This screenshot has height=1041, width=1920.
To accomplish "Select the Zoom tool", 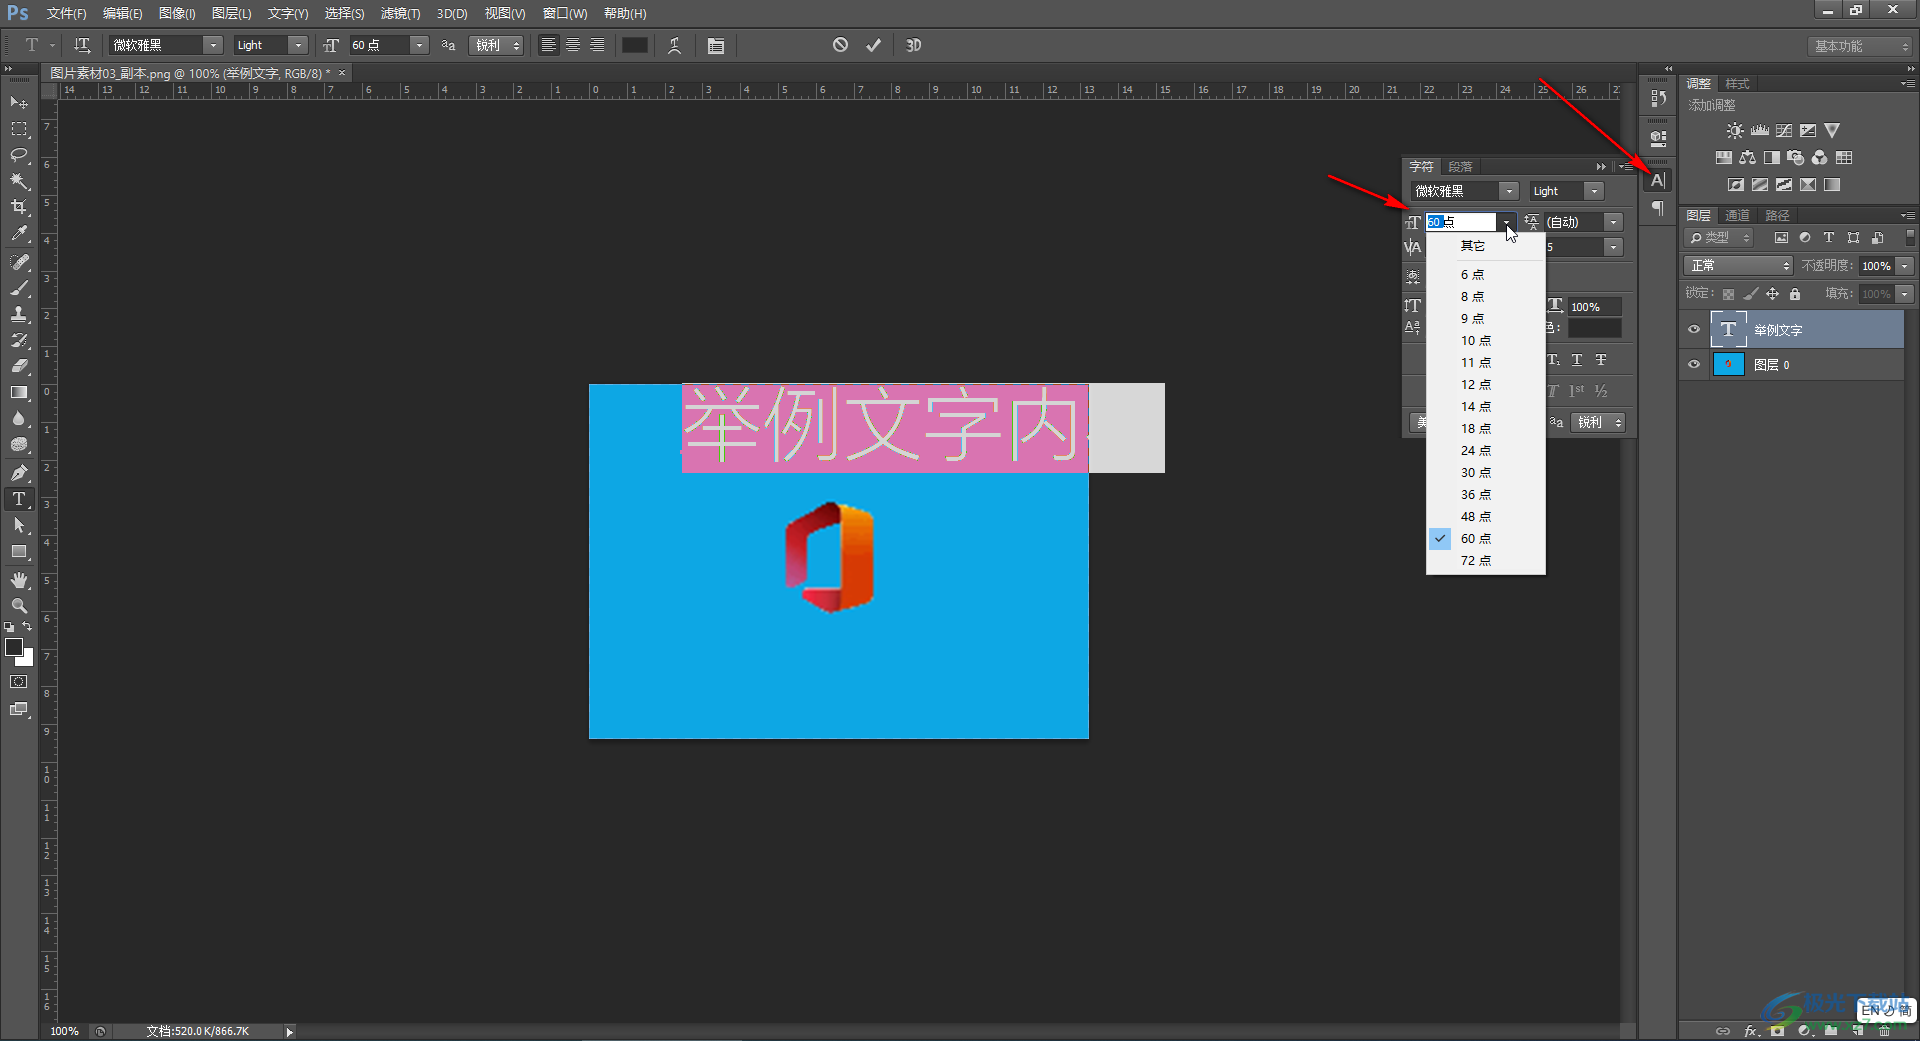I will 19,606.
